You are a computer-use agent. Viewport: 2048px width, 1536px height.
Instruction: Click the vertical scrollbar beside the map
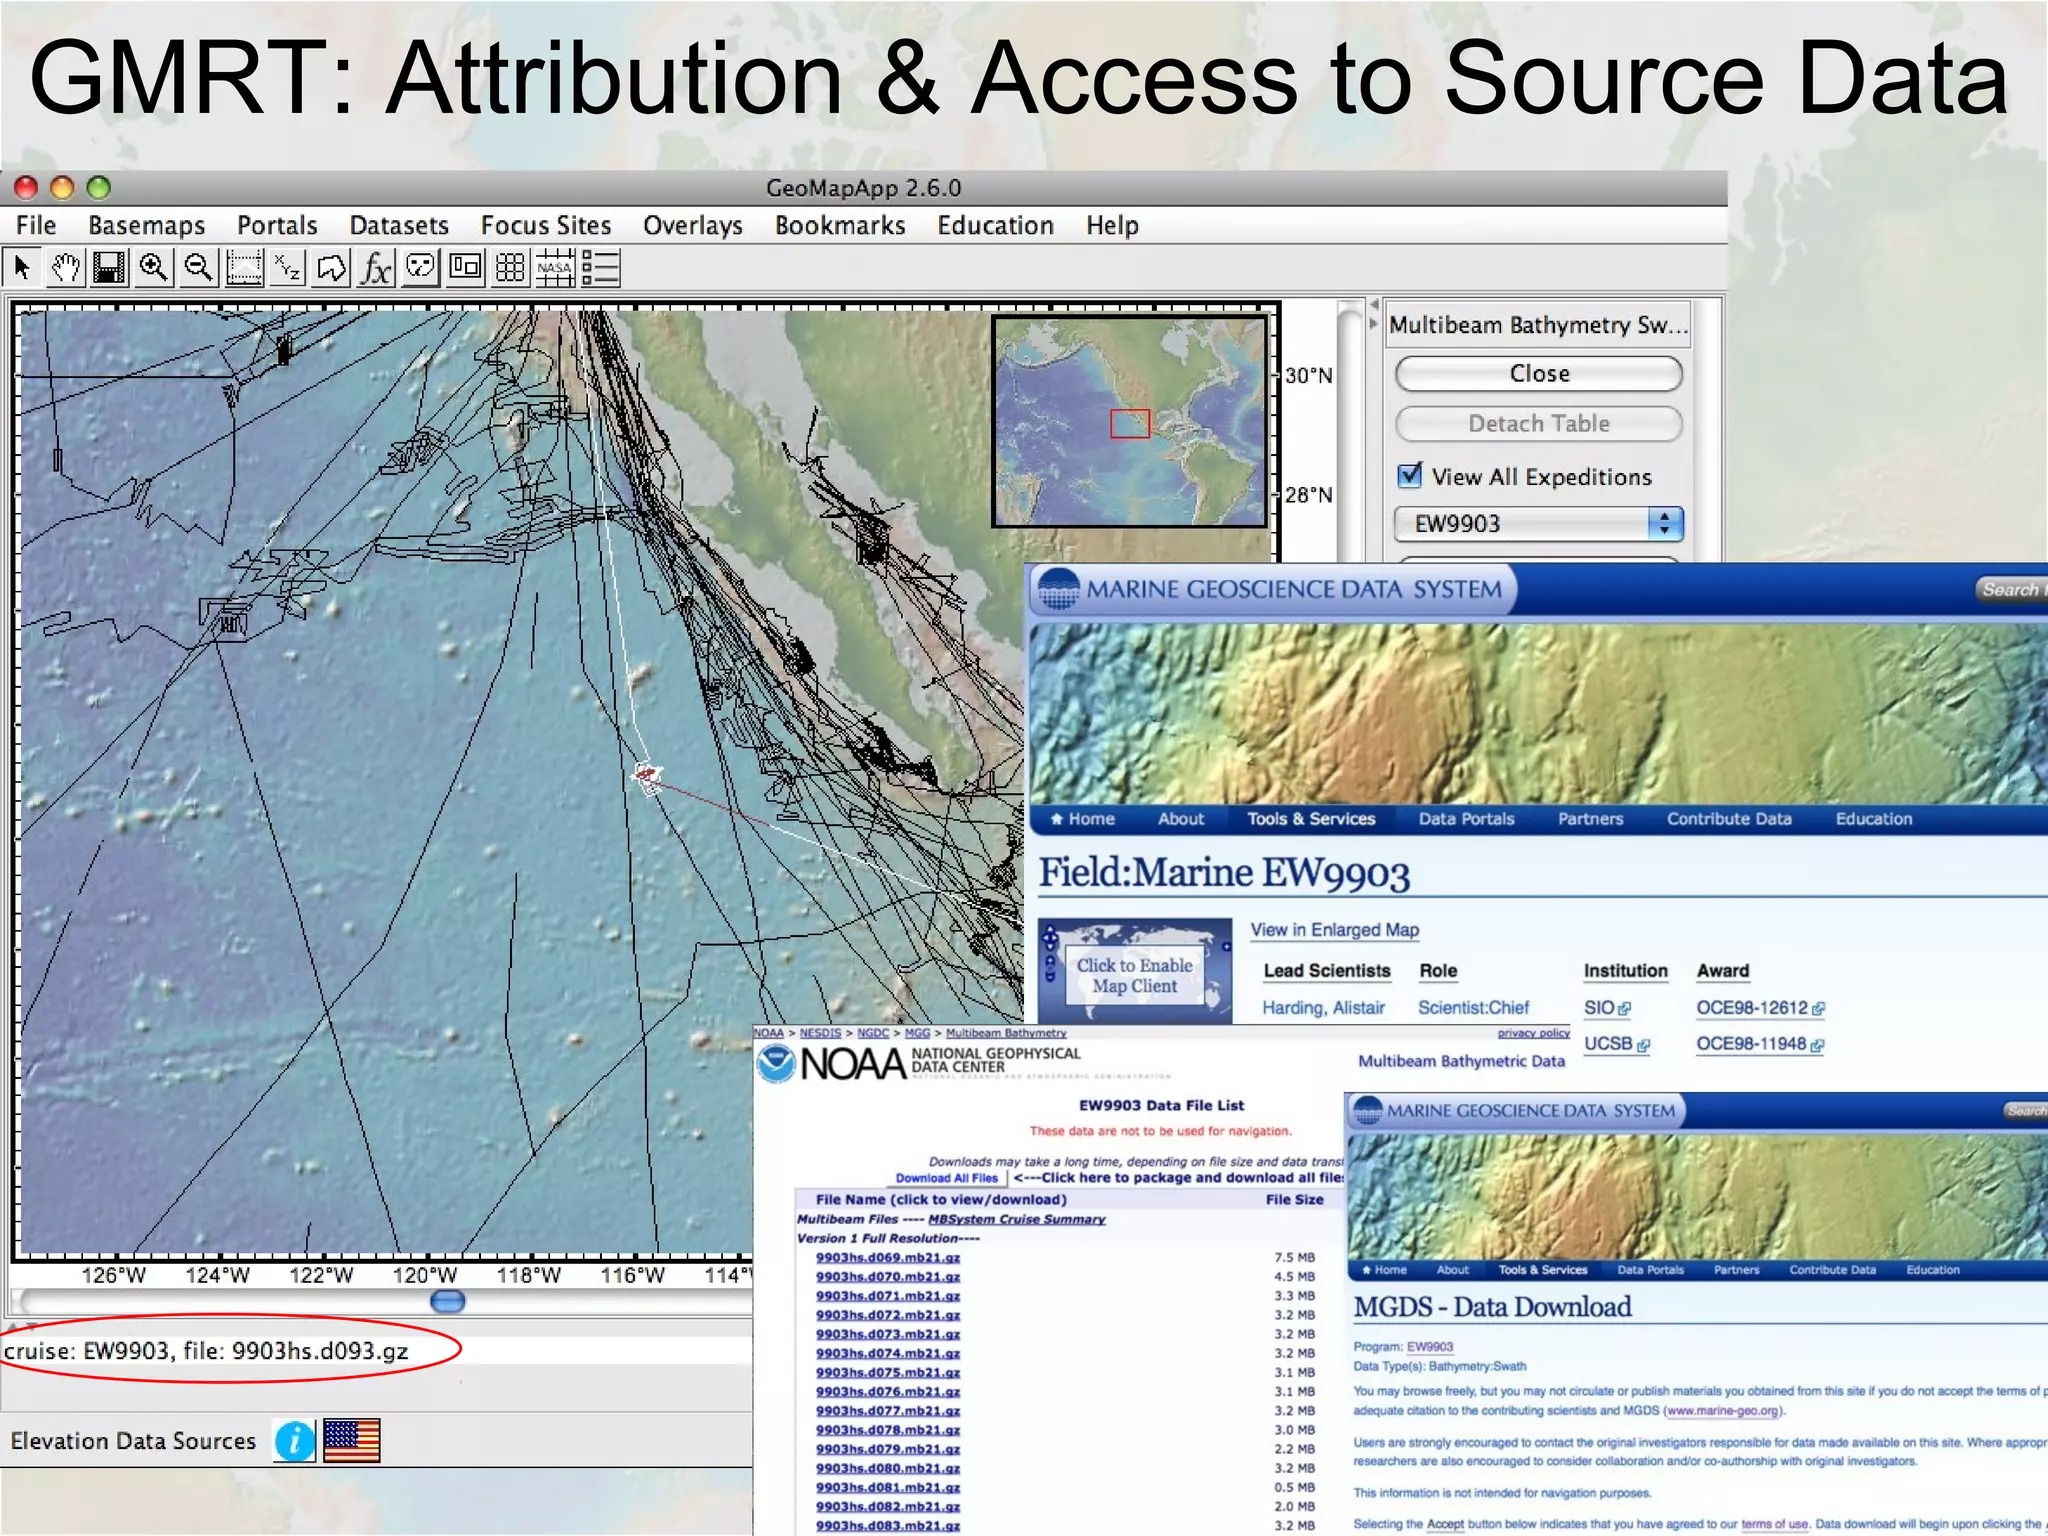tap(1351, 430)
